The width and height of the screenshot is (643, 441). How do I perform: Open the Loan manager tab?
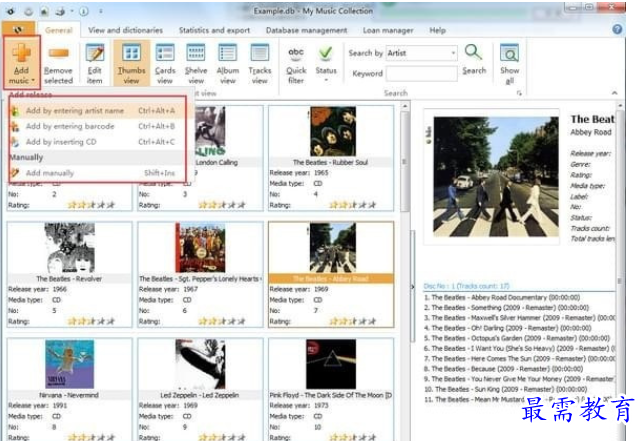tap(388, 30)
